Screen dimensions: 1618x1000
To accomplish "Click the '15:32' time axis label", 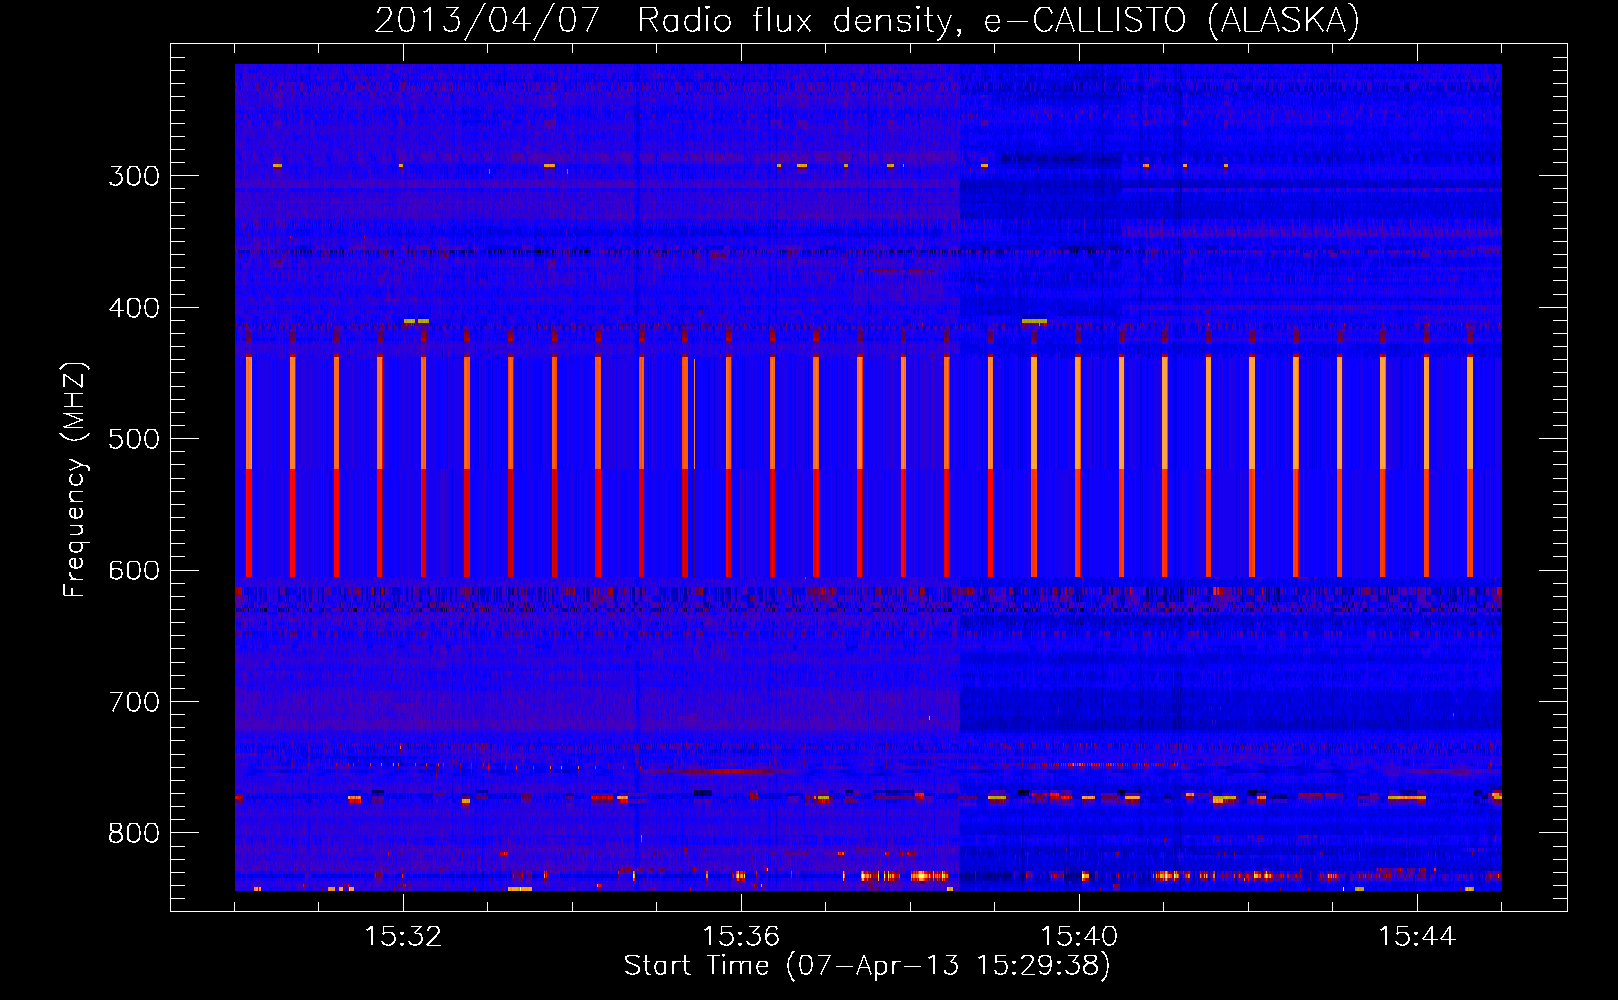I will [x=403, y=937].
